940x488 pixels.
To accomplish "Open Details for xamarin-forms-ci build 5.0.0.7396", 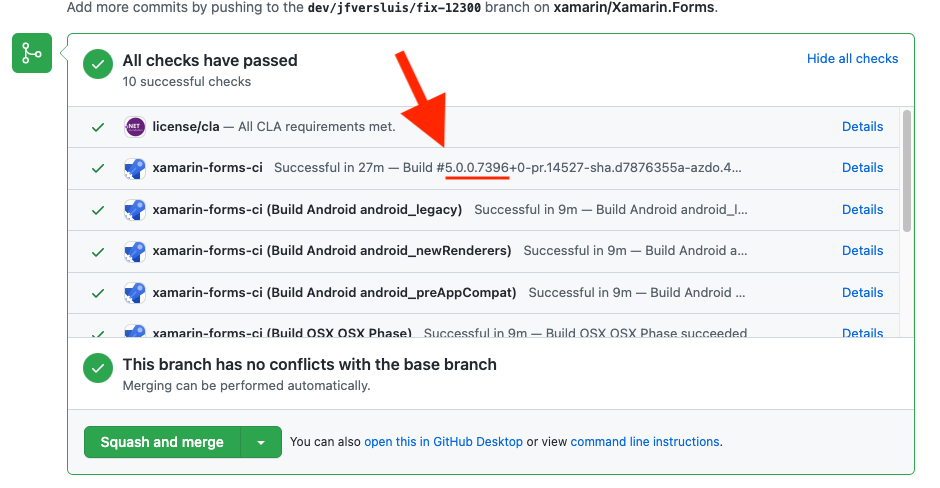I will 862,168.
